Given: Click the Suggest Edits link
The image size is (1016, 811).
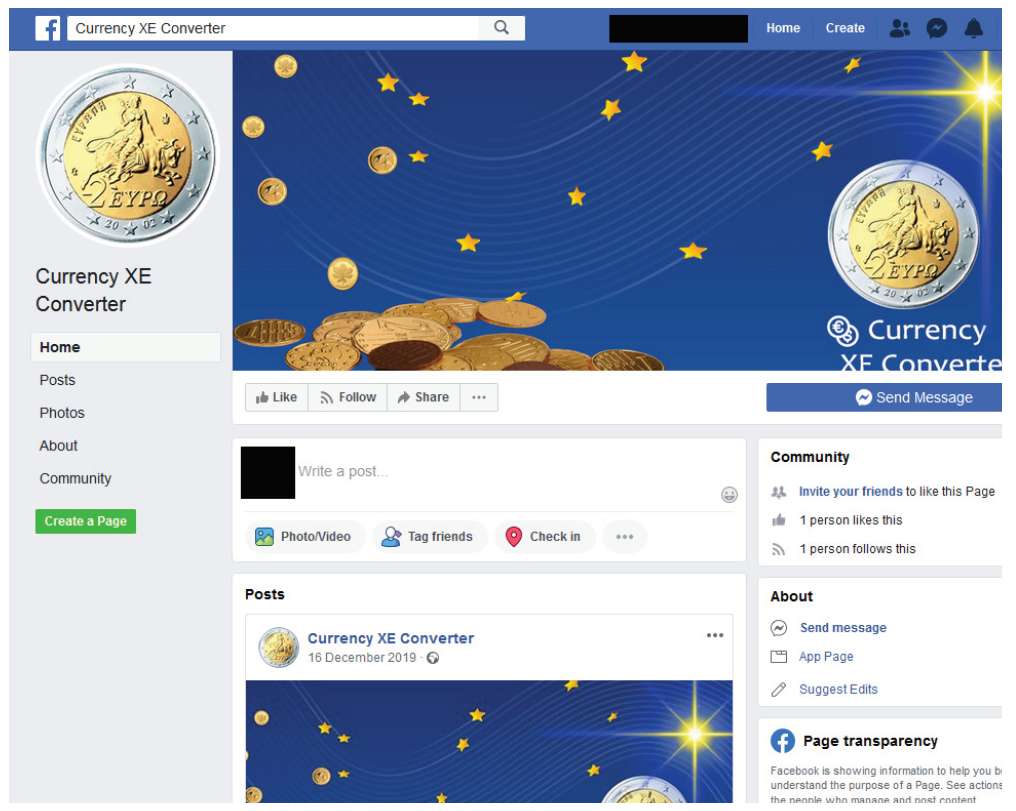Looking at the screenshot, I should click(x=838, y=689).
